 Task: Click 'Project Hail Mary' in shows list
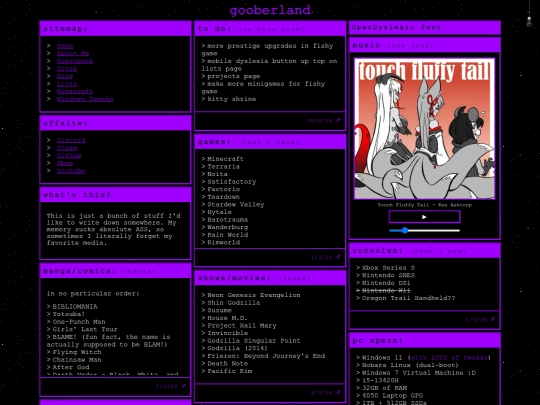click(241, 325)
